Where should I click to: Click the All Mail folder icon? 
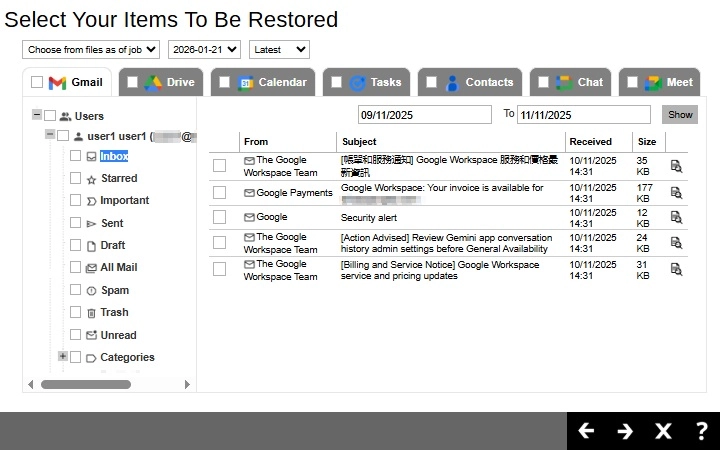[91, 268]
